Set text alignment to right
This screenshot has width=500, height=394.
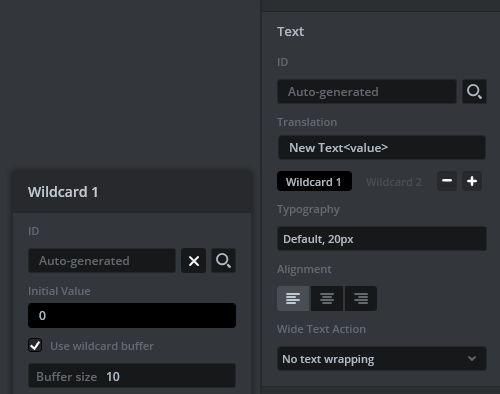pyautogui.click(x=361, y=298)
